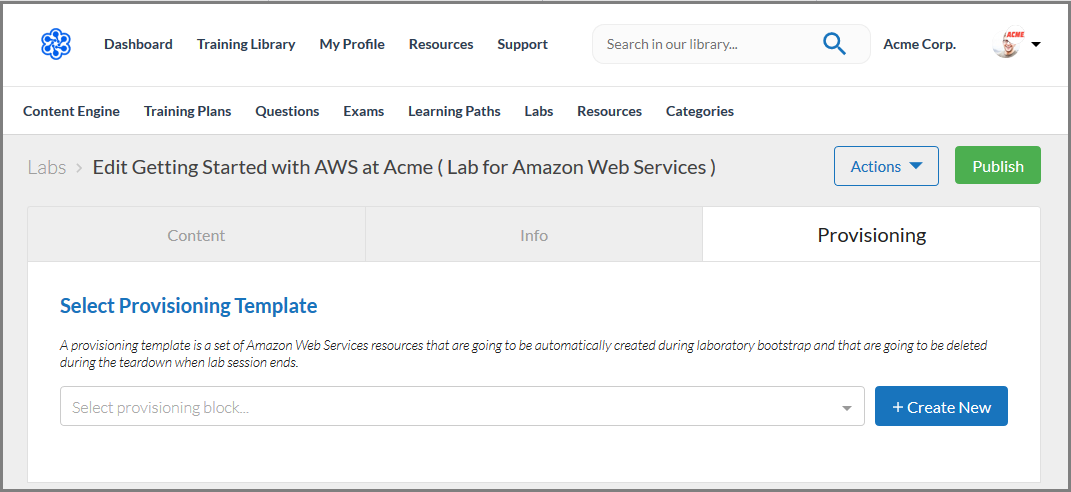Go to Training Library

click(x=246, y=44)
